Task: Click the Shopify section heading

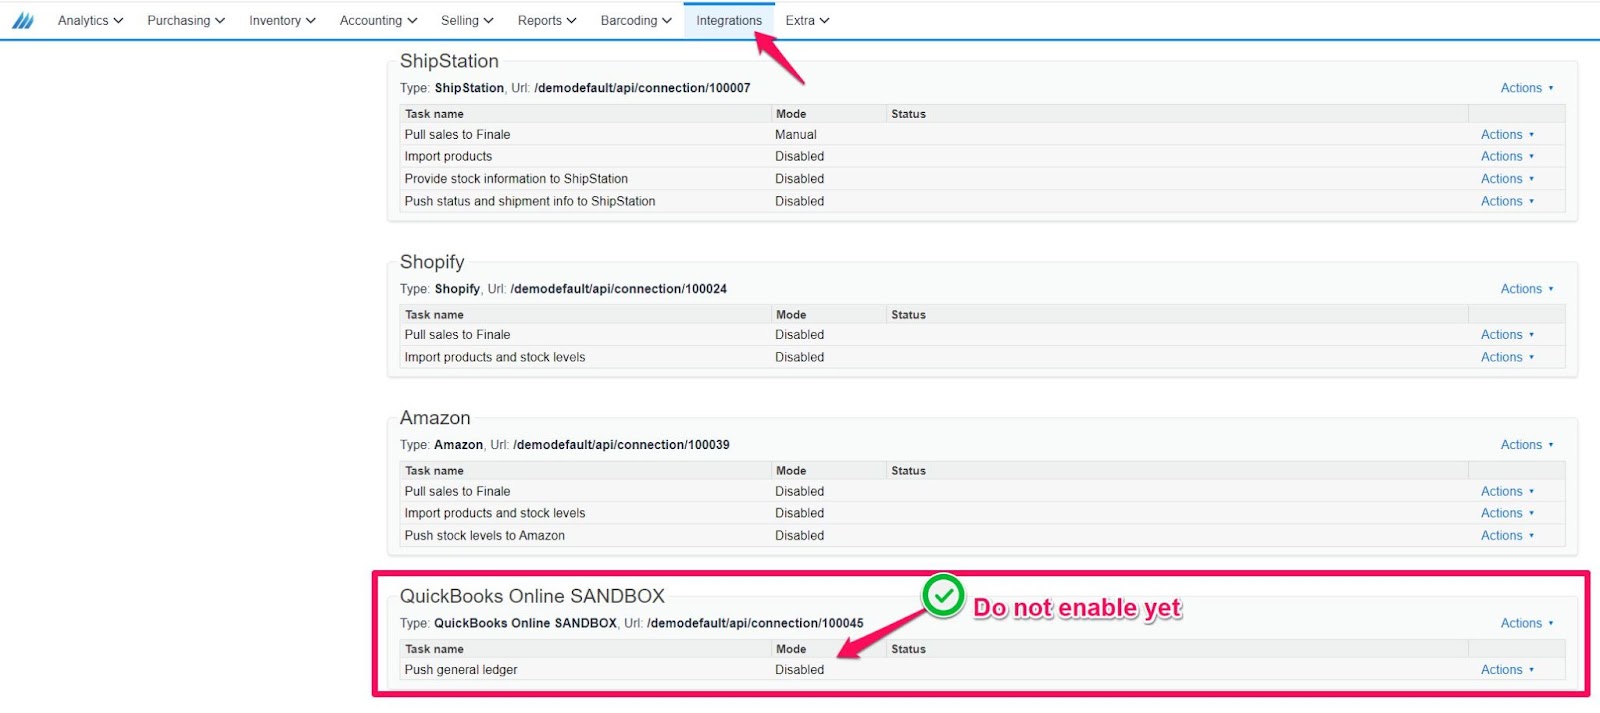Action: pos(432,262)
